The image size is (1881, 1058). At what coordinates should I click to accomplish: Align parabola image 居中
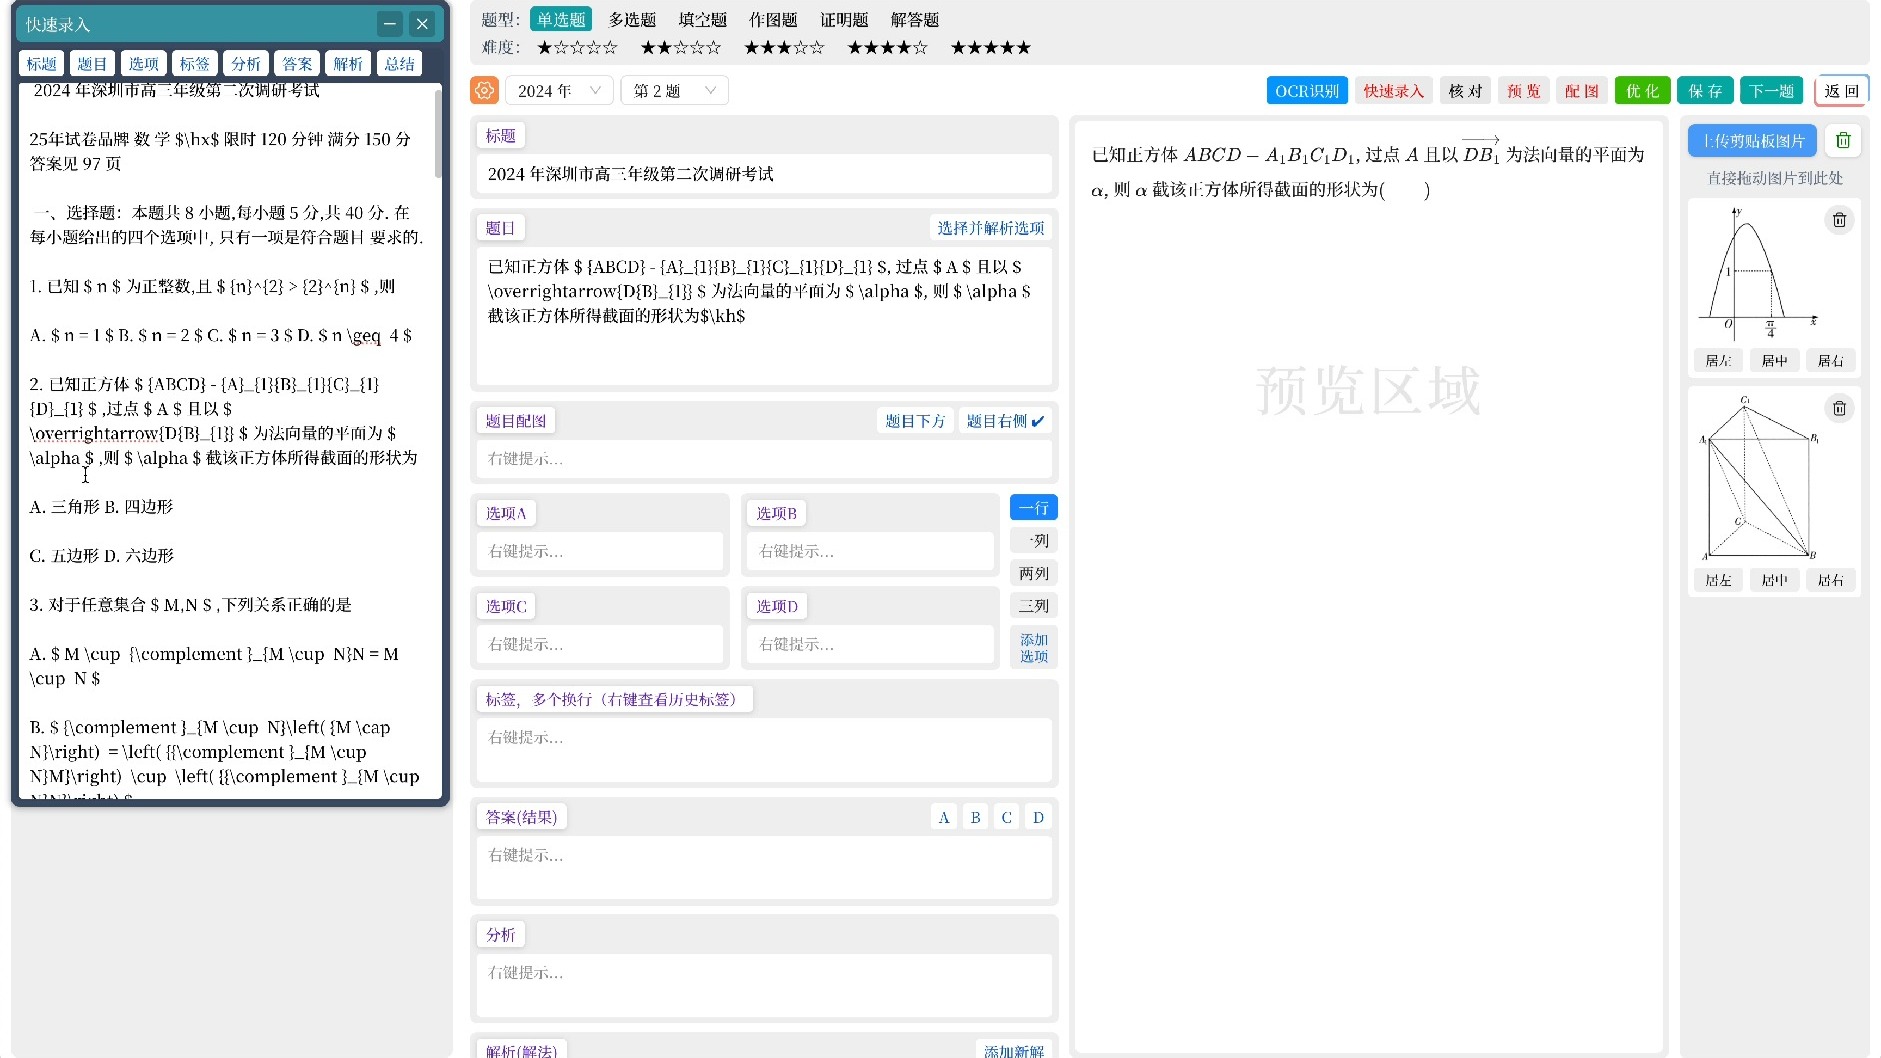[x=1774, y=360]
